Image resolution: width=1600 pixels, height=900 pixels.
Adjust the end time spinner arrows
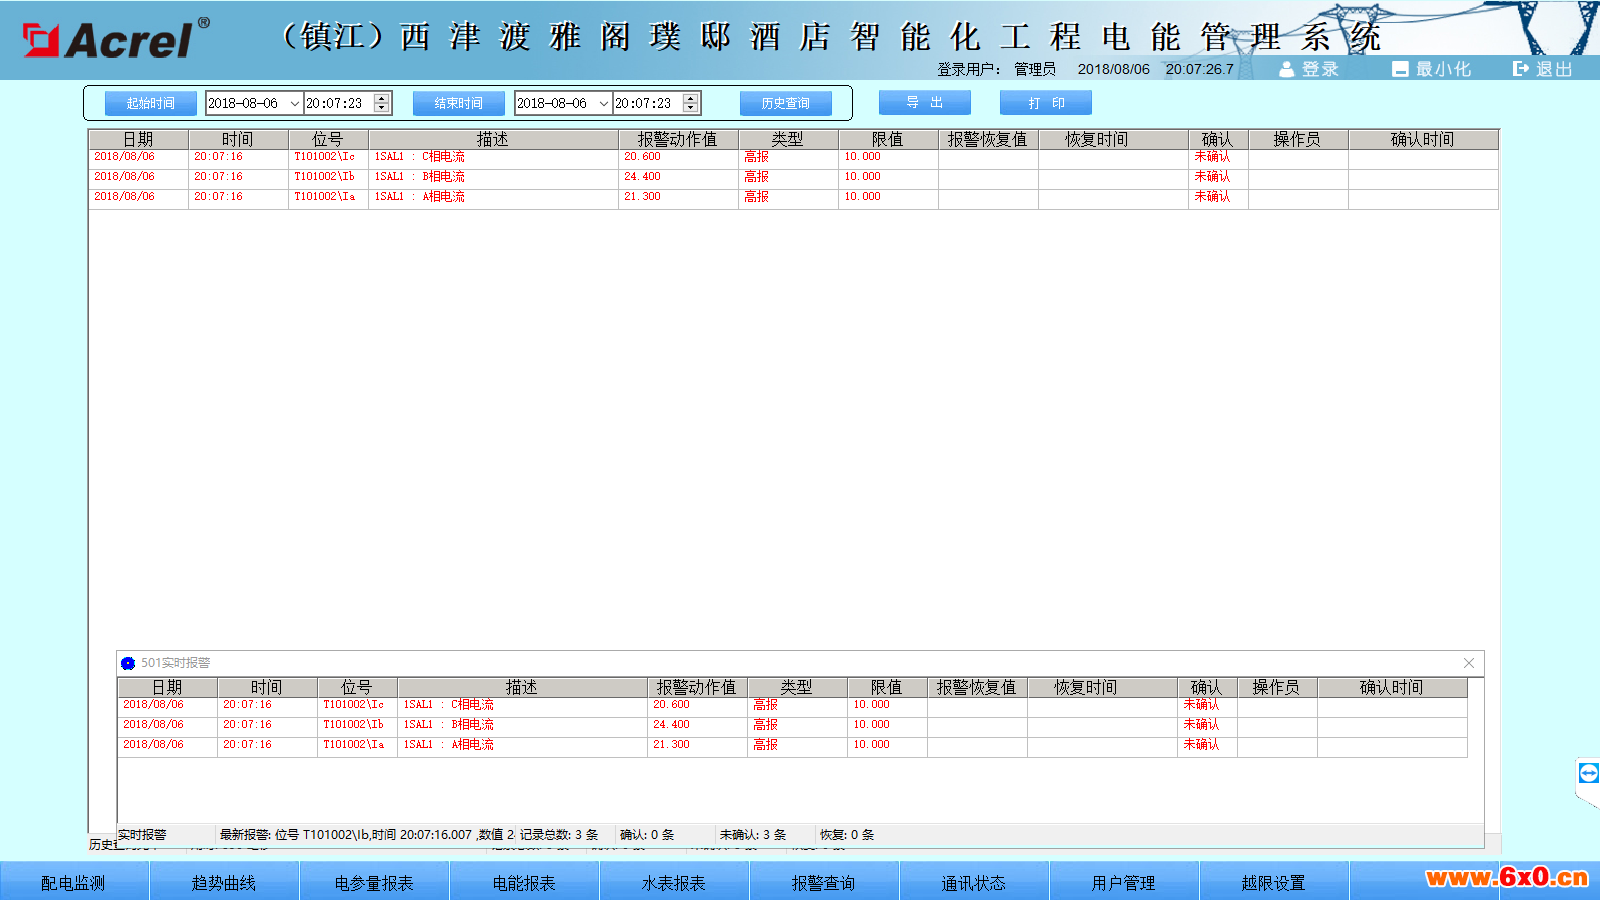pos(690,103)
